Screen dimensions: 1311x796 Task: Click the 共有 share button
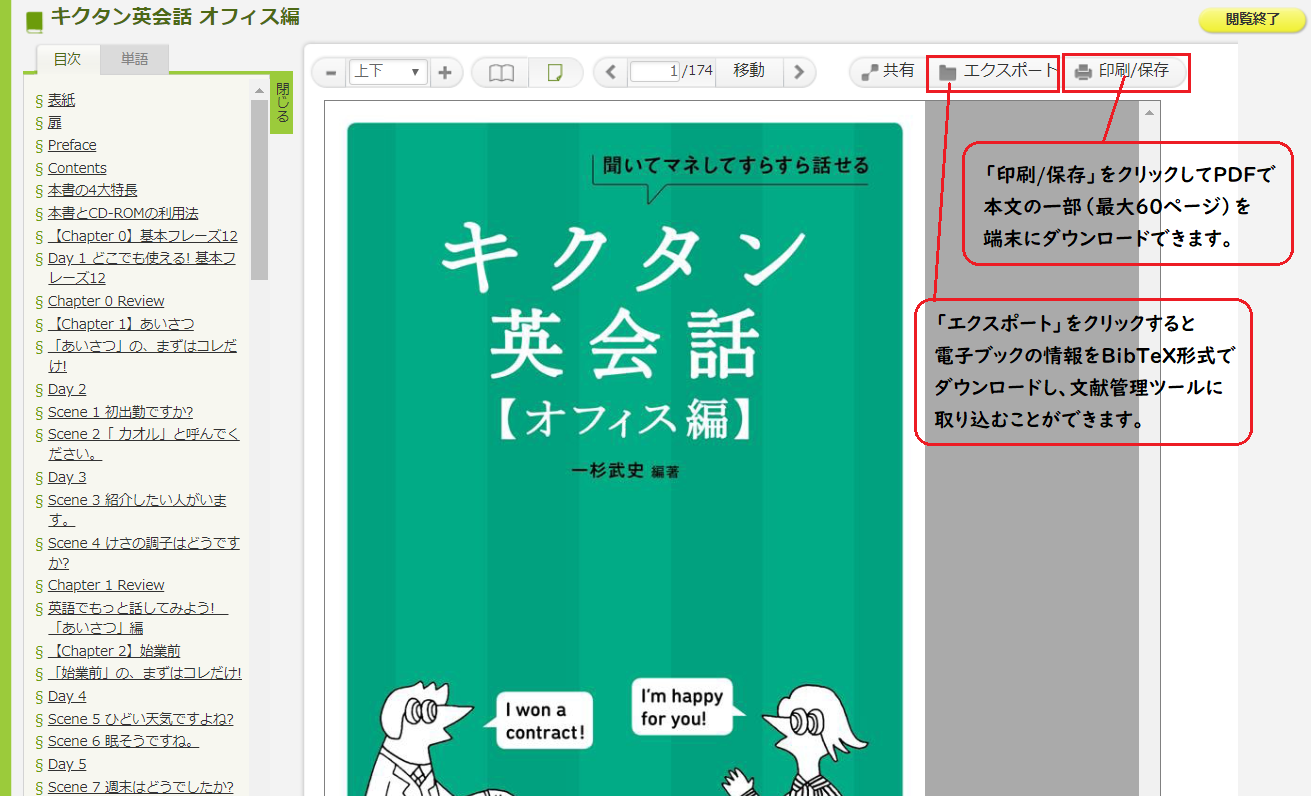tap(888, 71)
